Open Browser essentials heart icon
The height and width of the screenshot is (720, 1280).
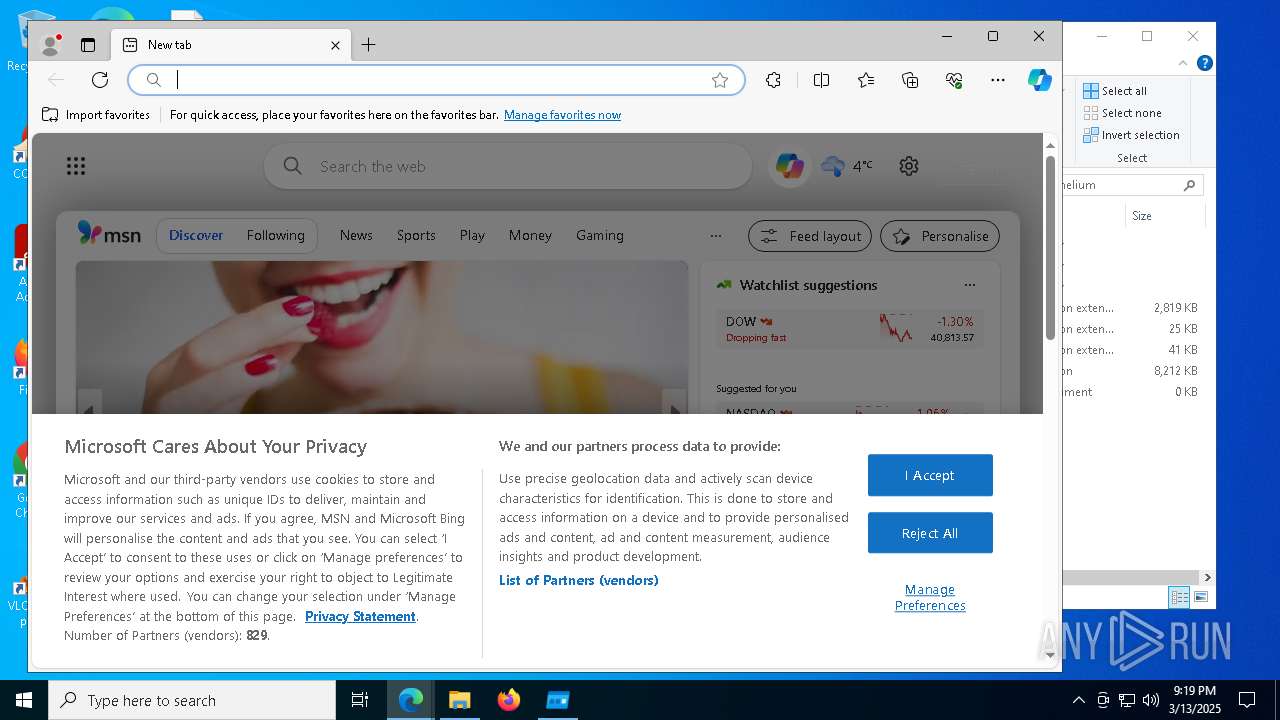[x=954, y=80]
